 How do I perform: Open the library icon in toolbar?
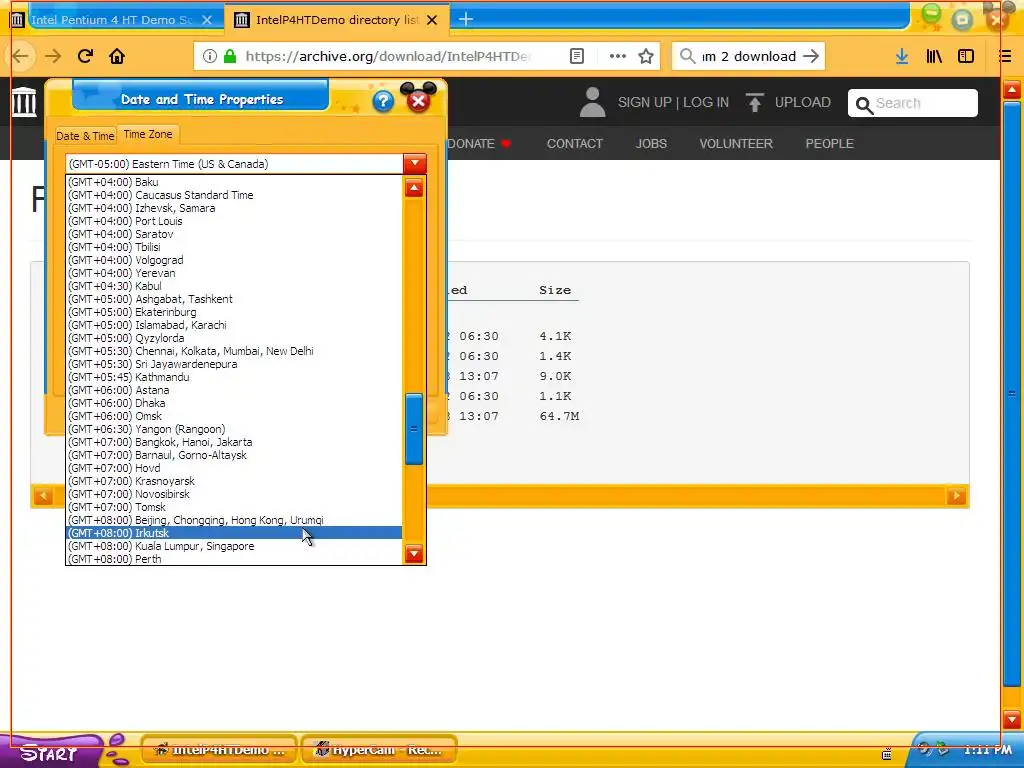tap(935, 56)
